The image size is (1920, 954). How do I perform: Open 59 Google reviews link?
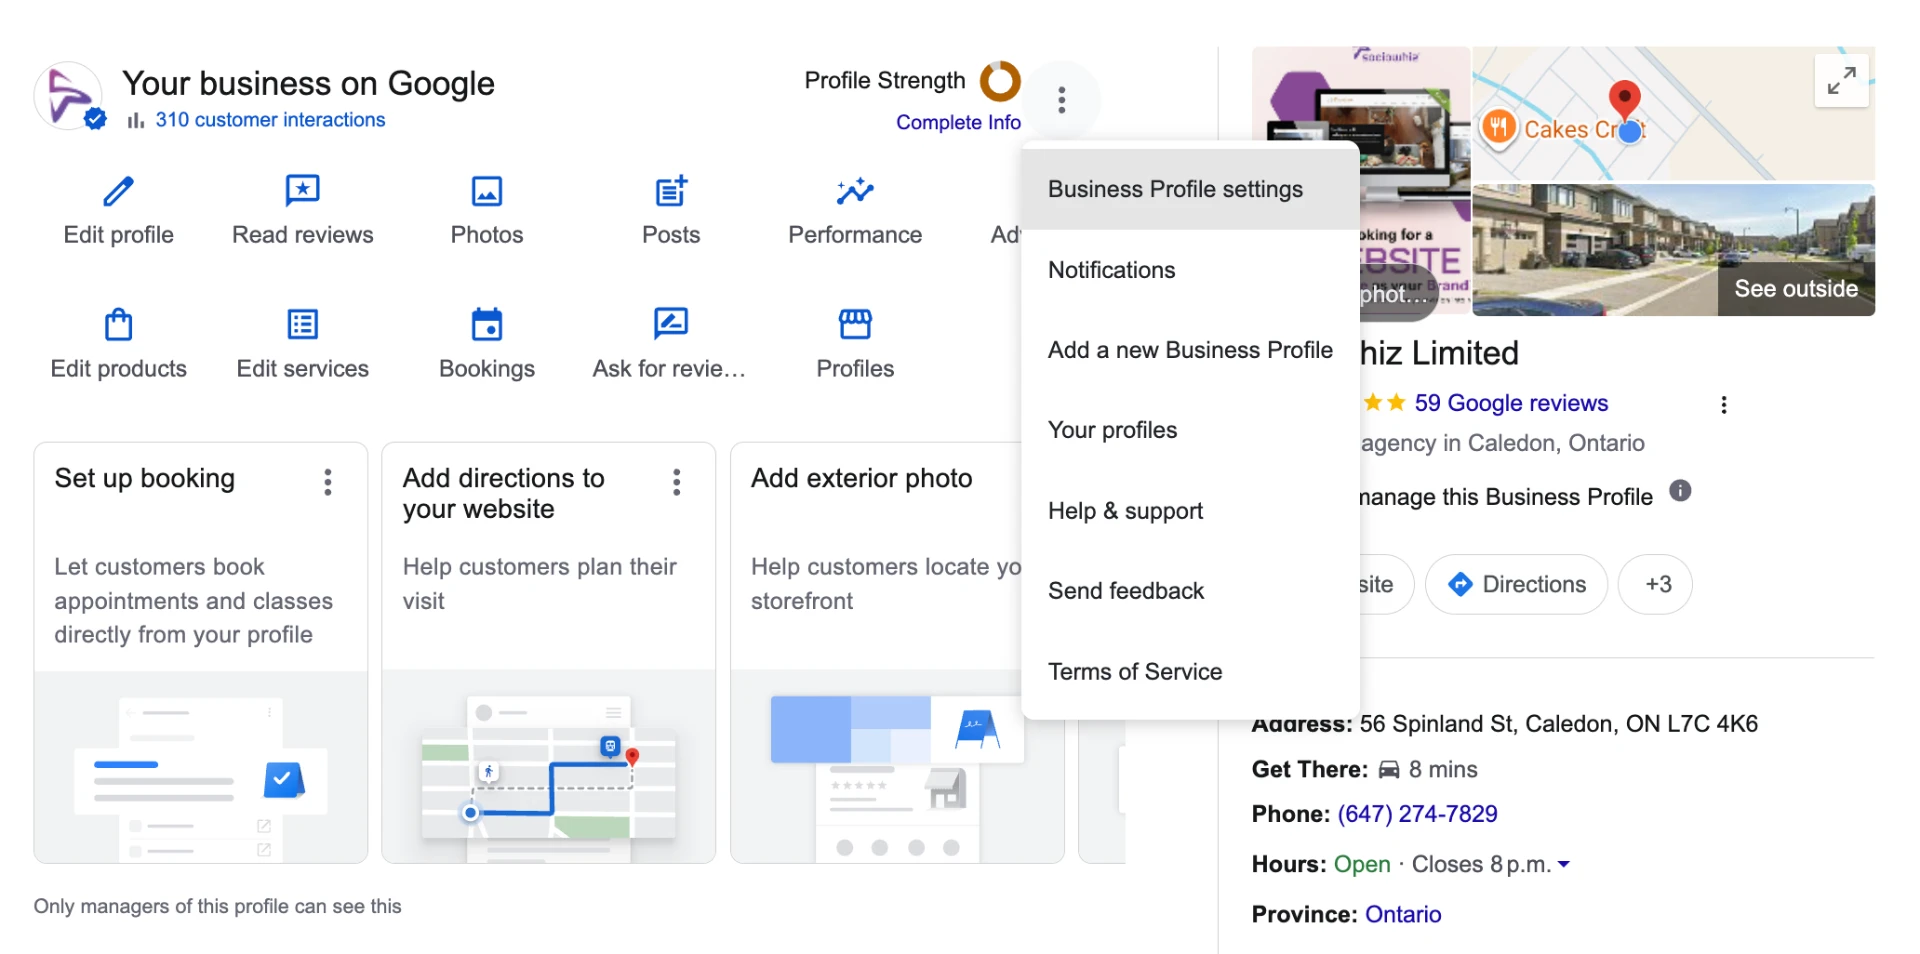pyautogui.click(x=1511, y=403)
